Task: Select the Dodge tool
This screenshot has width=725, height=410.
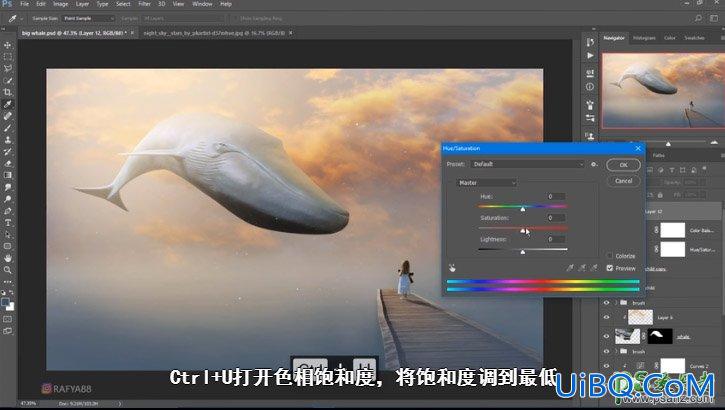Action: 7,199
